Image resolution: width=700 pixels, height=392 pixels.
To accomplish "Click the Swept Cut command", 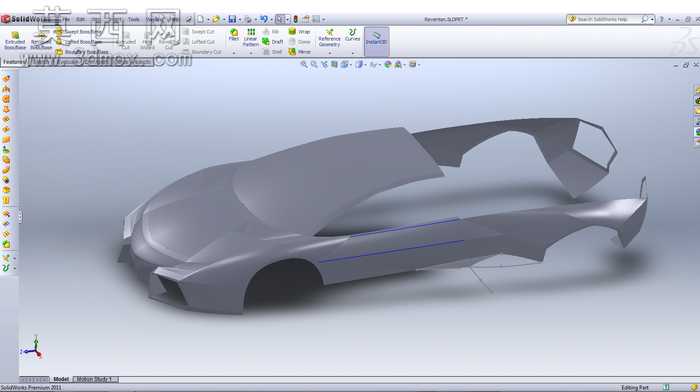I will point(199,32).
